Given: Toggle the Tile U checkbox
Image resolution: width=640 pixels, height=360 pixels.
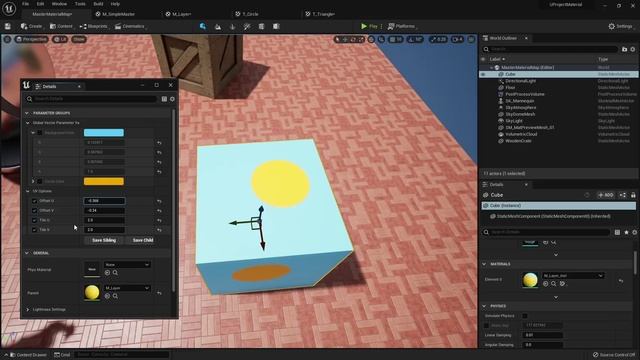Looking at the screenshot, I should [x=34, y=220].
